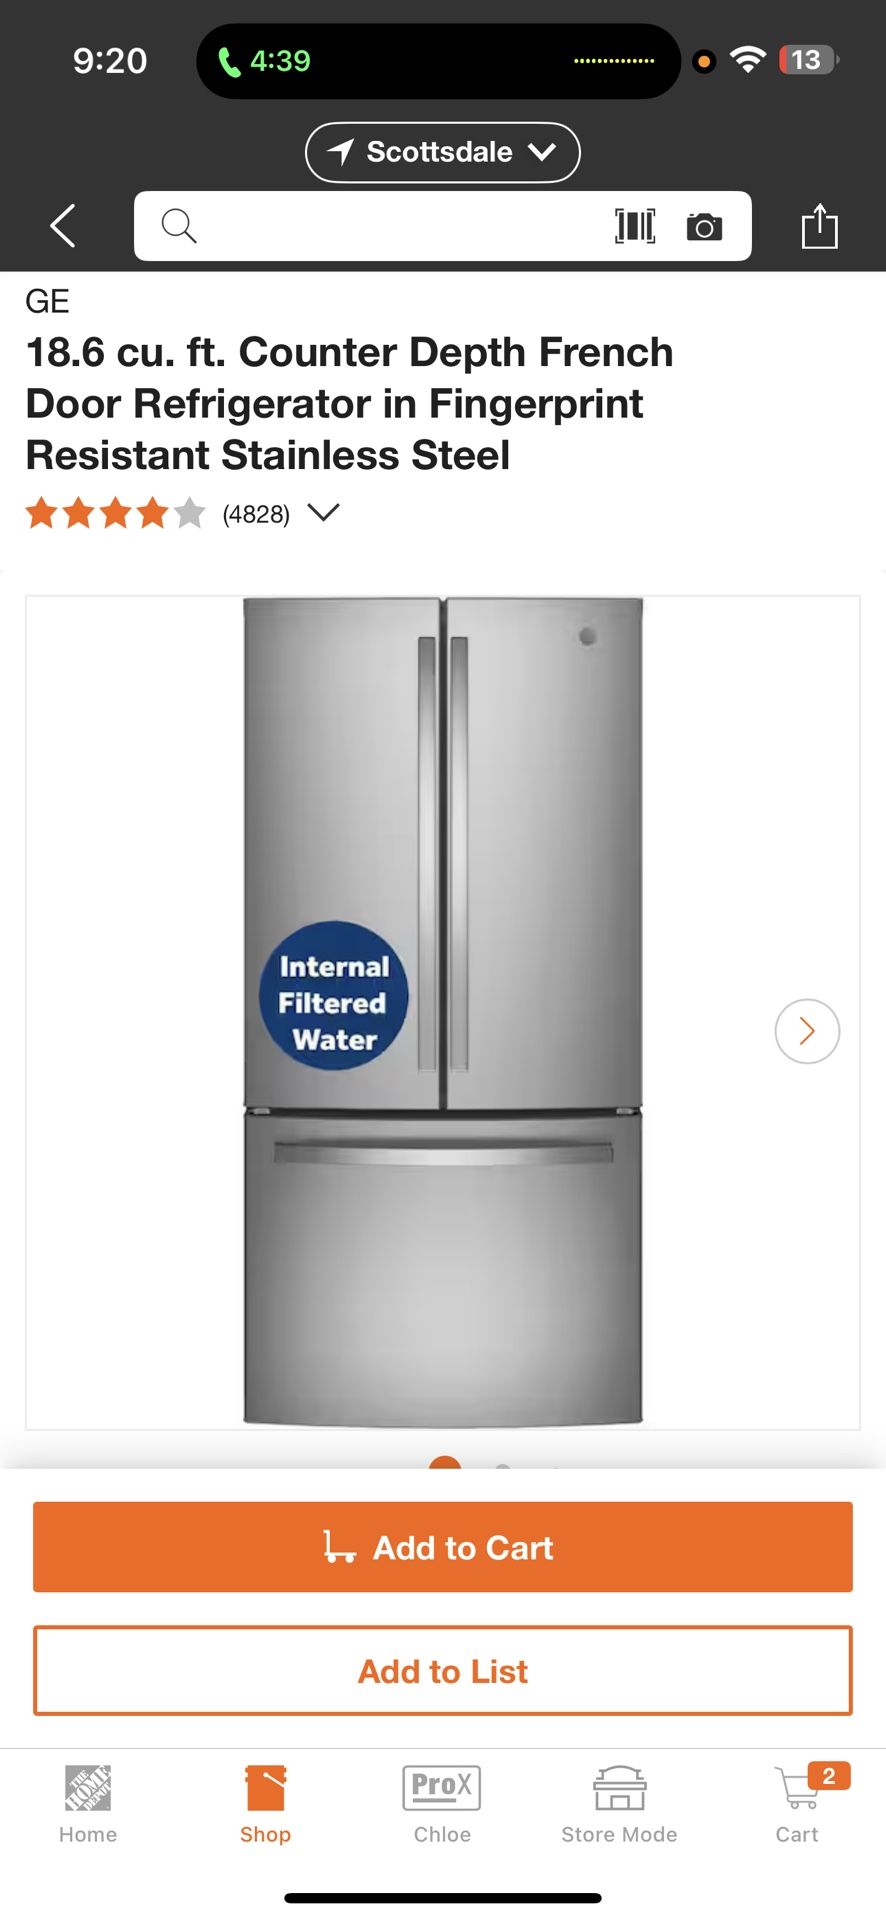Tap the refrigerator product image
Screen dimensions: 886x1920
(x=443, y=1012)
